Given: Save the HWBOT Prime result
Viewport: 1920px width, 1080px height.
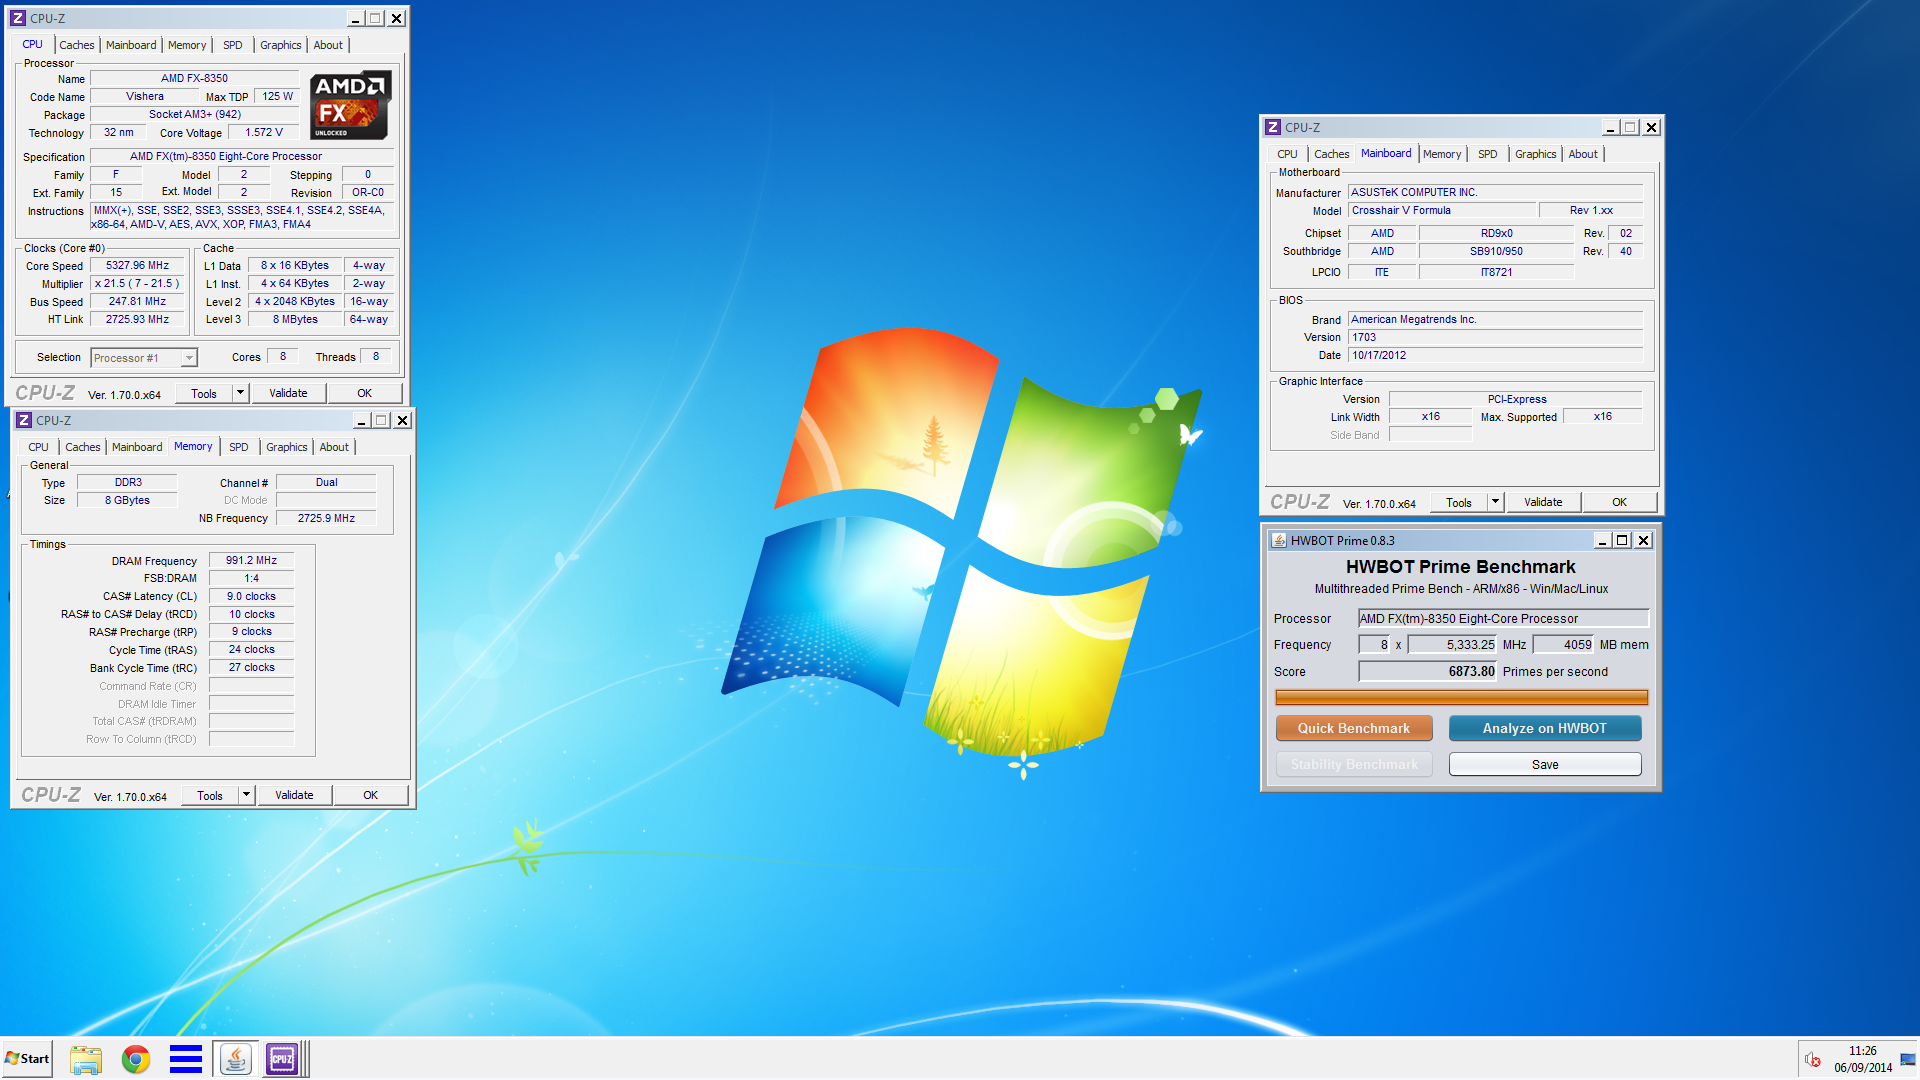Looking at the screenshot, I should (x=1545, y=764).
